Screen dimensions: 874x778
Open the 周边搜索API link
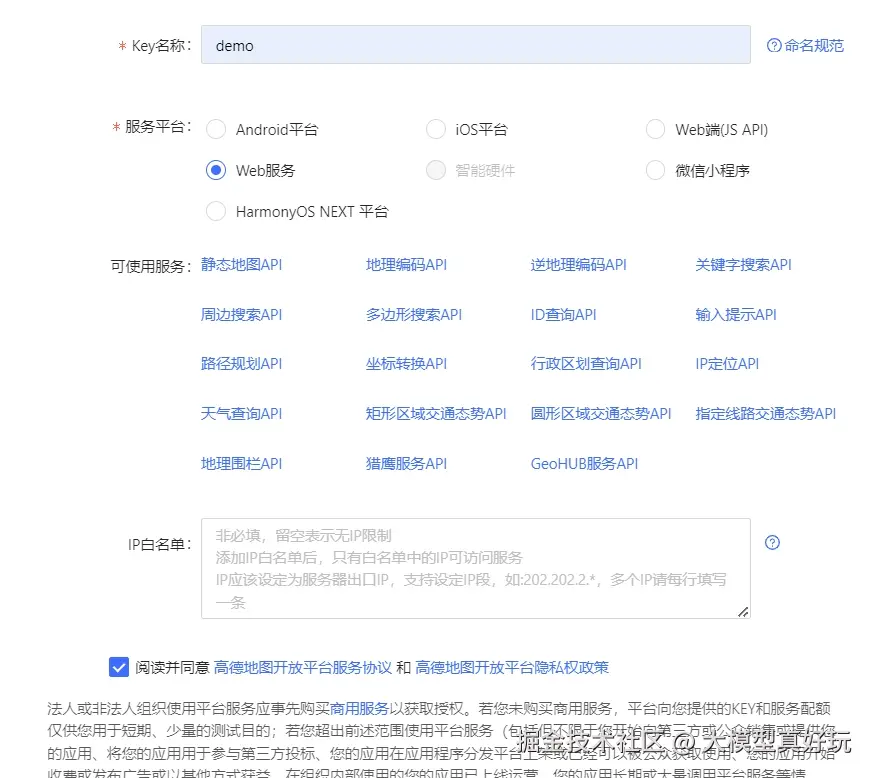(241, 315)
